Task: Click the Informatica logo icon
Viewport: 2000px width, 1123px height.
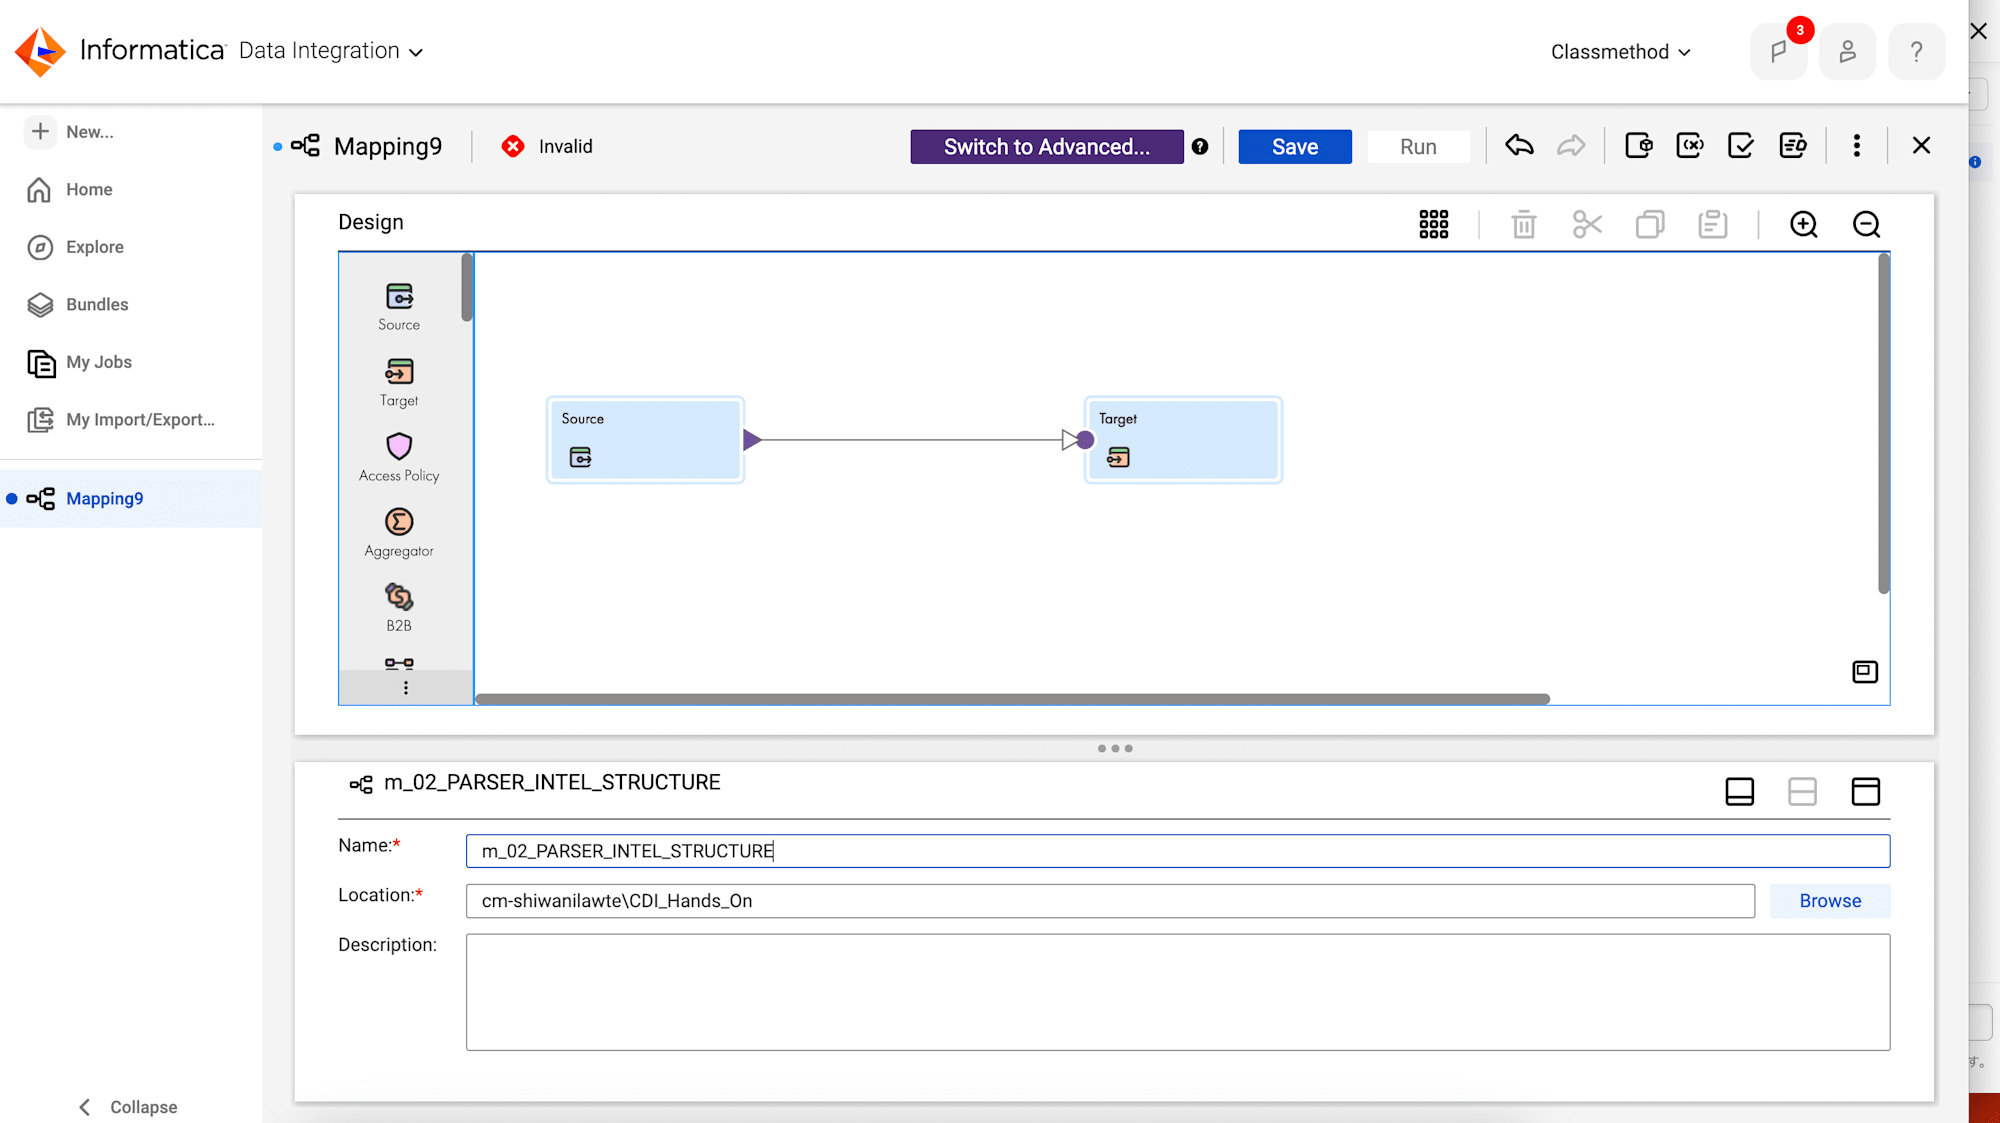Action: 40,51
